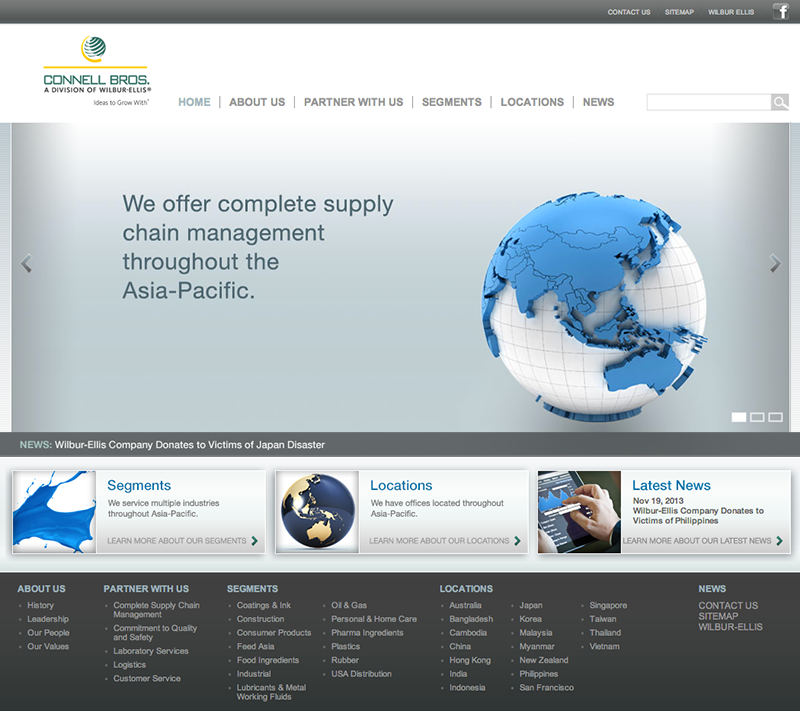Open Customer Service footer link
The height and width of the screenshot is (711, 800).
point(147,679)
